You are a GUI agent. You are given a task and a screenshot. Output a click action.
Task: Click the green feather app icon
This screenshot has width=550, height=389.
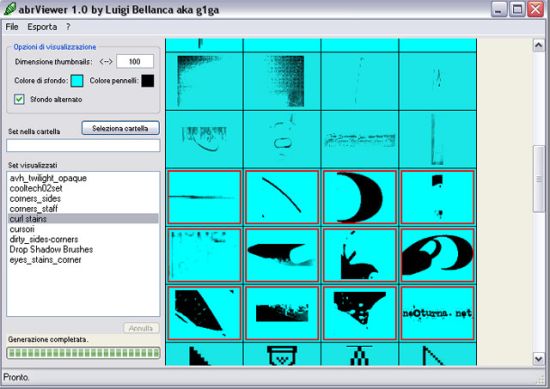[9, 8]
